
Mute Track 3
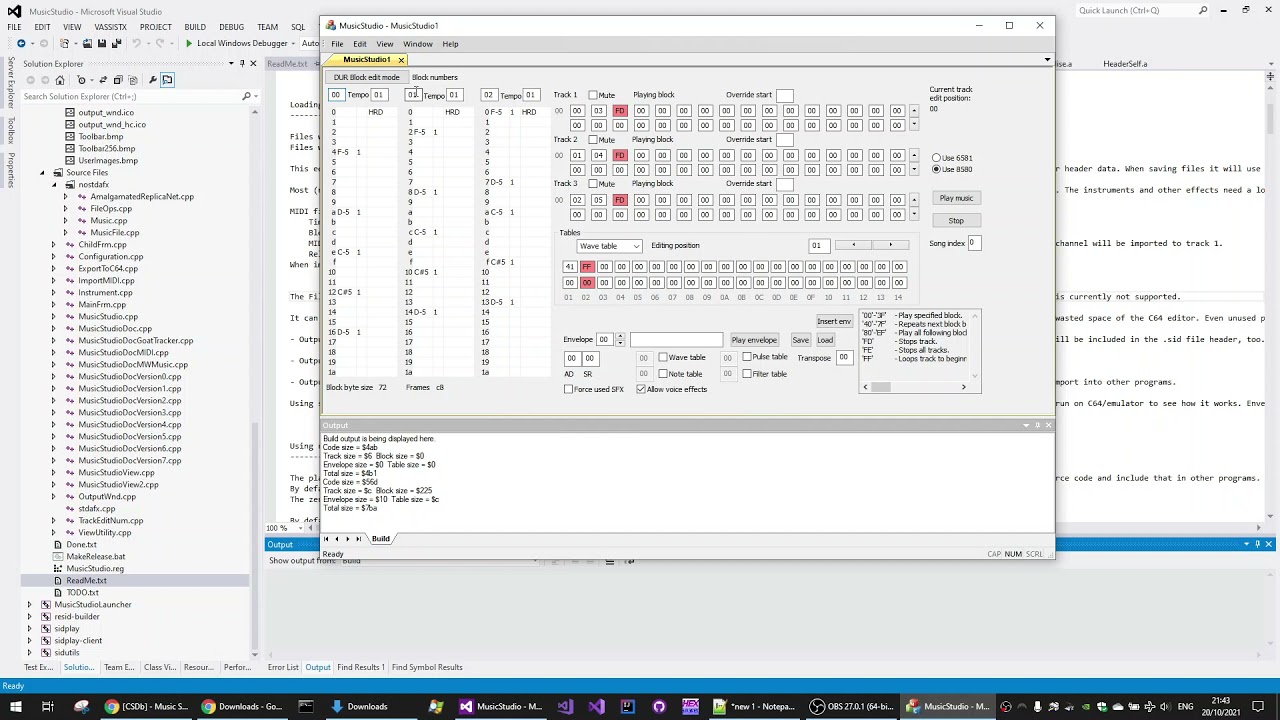pos(593,183)
